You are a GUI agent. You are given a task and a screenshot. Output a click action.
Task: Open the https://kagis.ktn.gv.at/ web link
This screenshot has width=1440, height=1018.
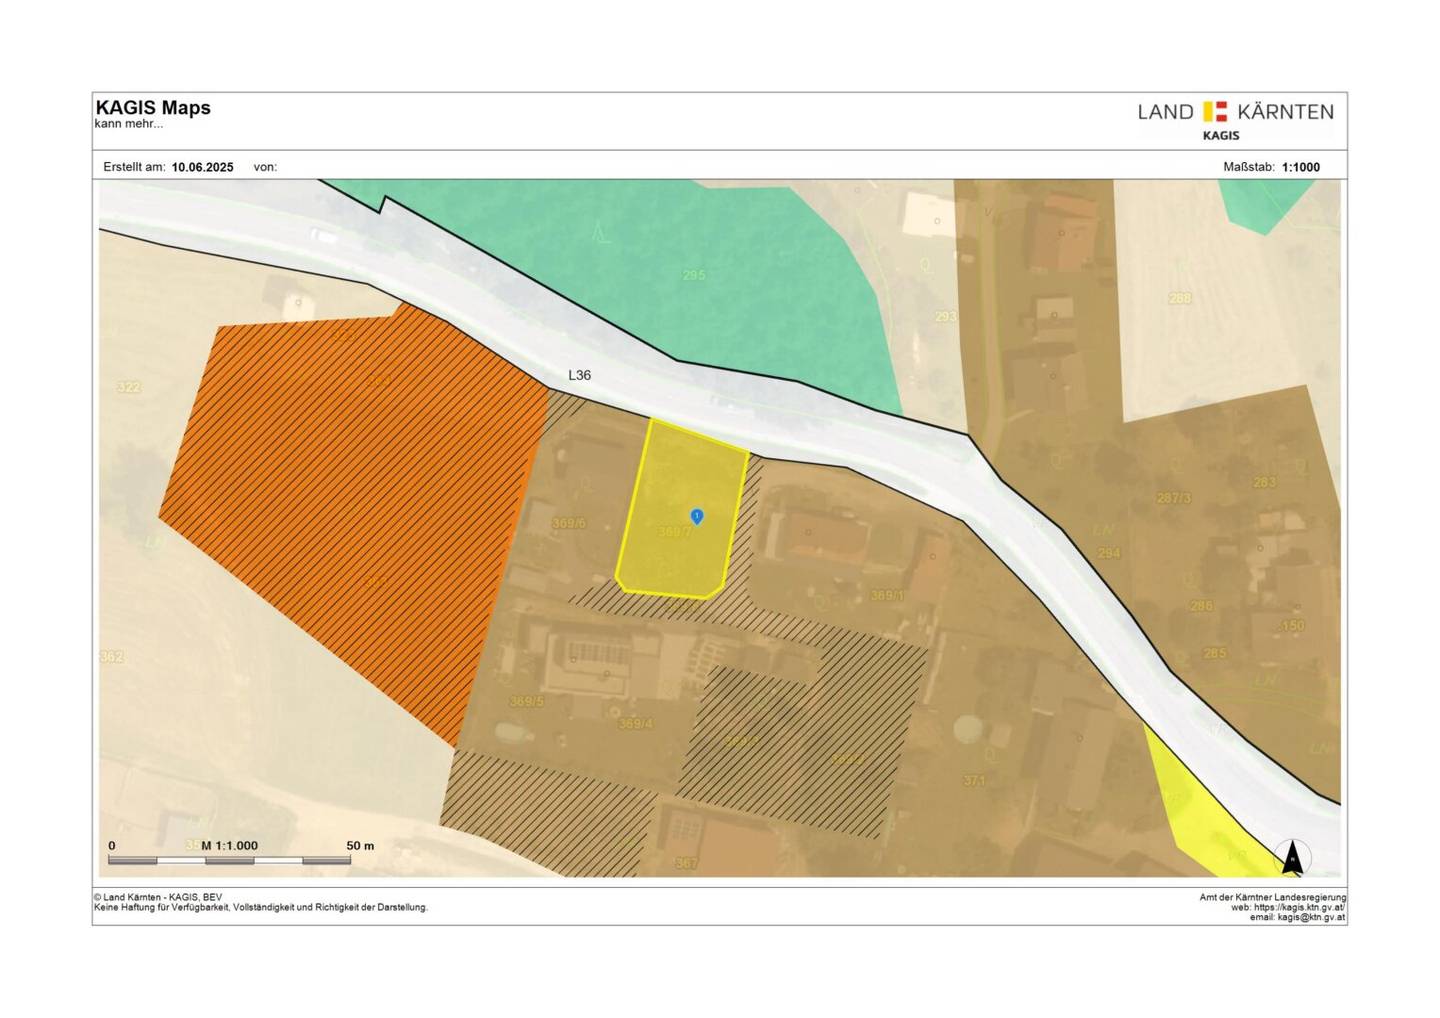pyautogui.click(x=1299, y=907)
